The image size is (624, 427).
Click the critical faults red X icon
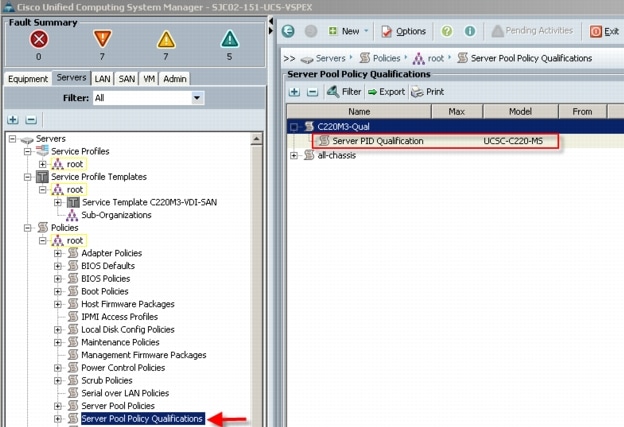[39, 39]
